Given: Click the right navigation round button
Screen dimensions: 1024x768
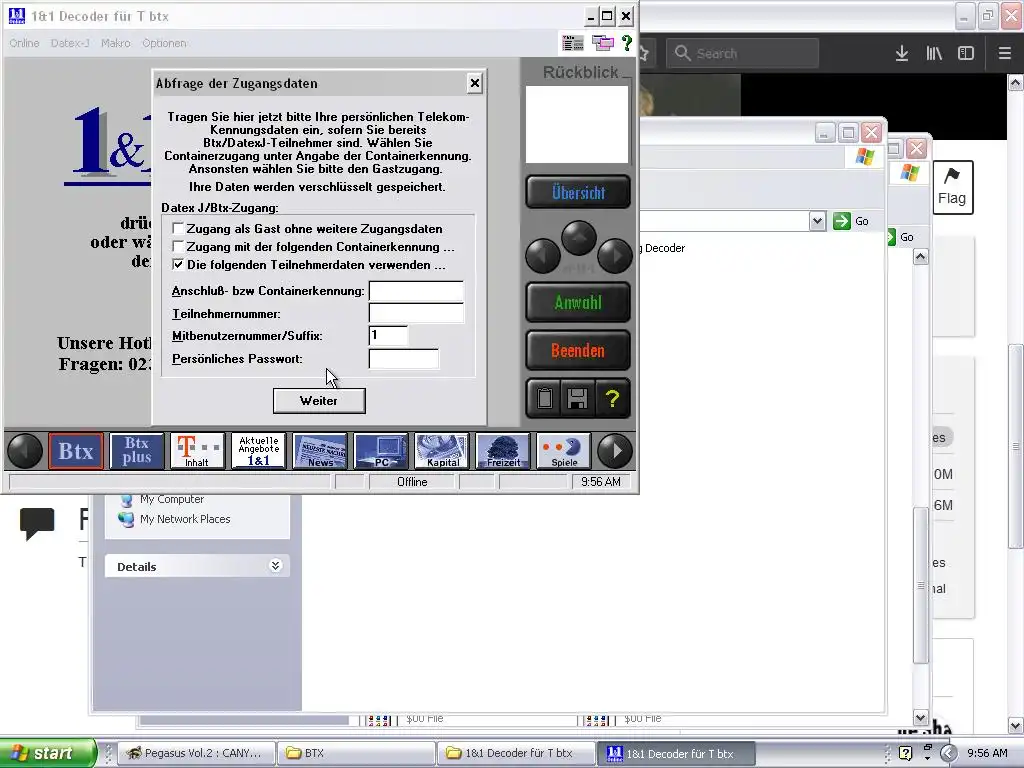Looking at the screenshot, I should [615, 256].
